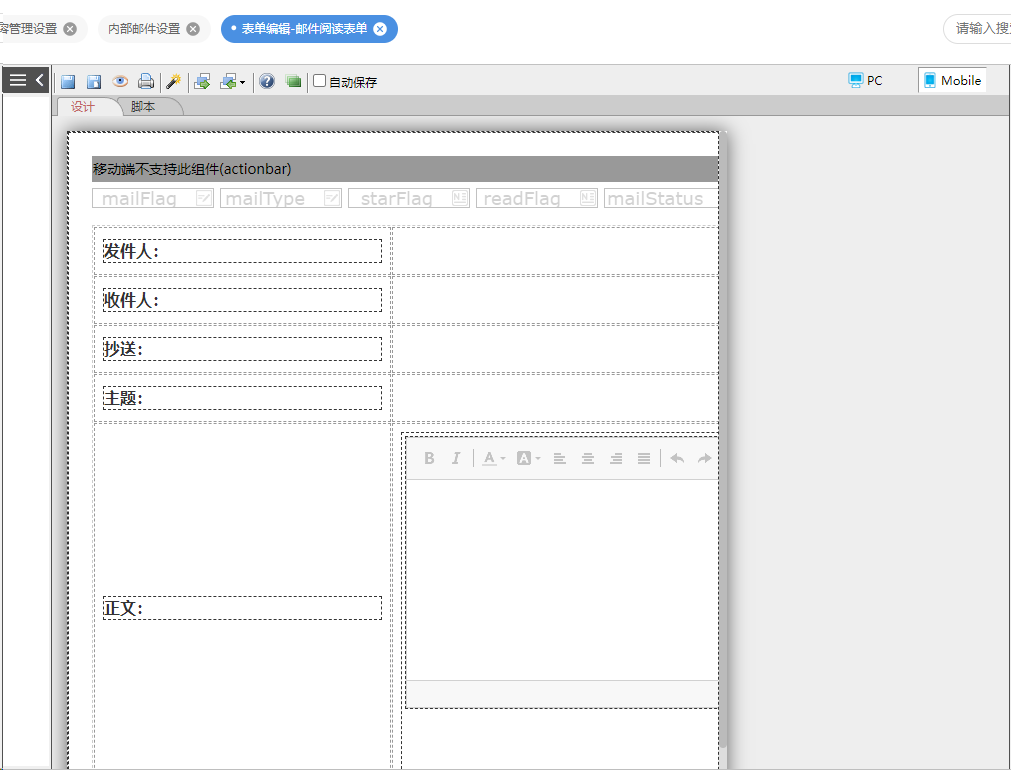
Task: Select the readFlag field
Action: point(536,199)
